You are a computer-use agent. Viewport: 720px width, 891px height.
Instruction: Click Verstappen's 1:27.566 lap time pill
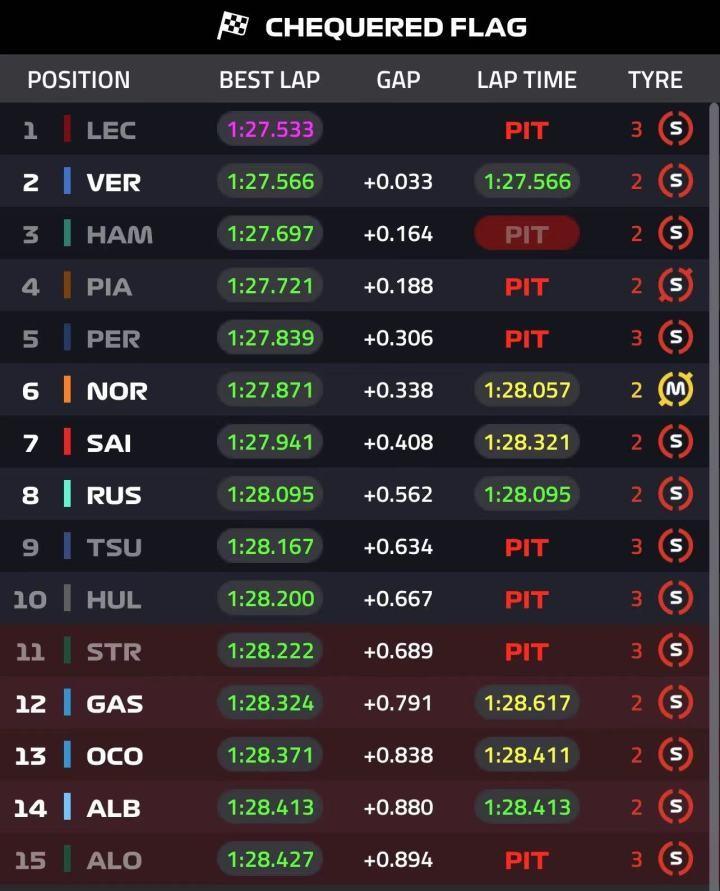coord(527,182)
